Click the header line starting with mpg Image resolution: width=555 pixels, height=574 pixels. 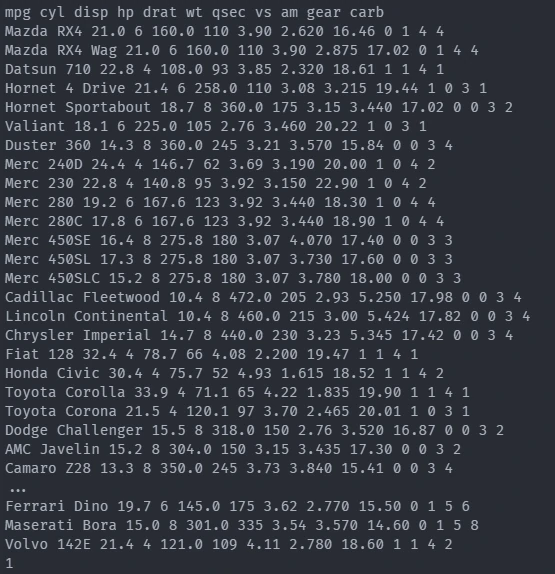pos(194,13)
